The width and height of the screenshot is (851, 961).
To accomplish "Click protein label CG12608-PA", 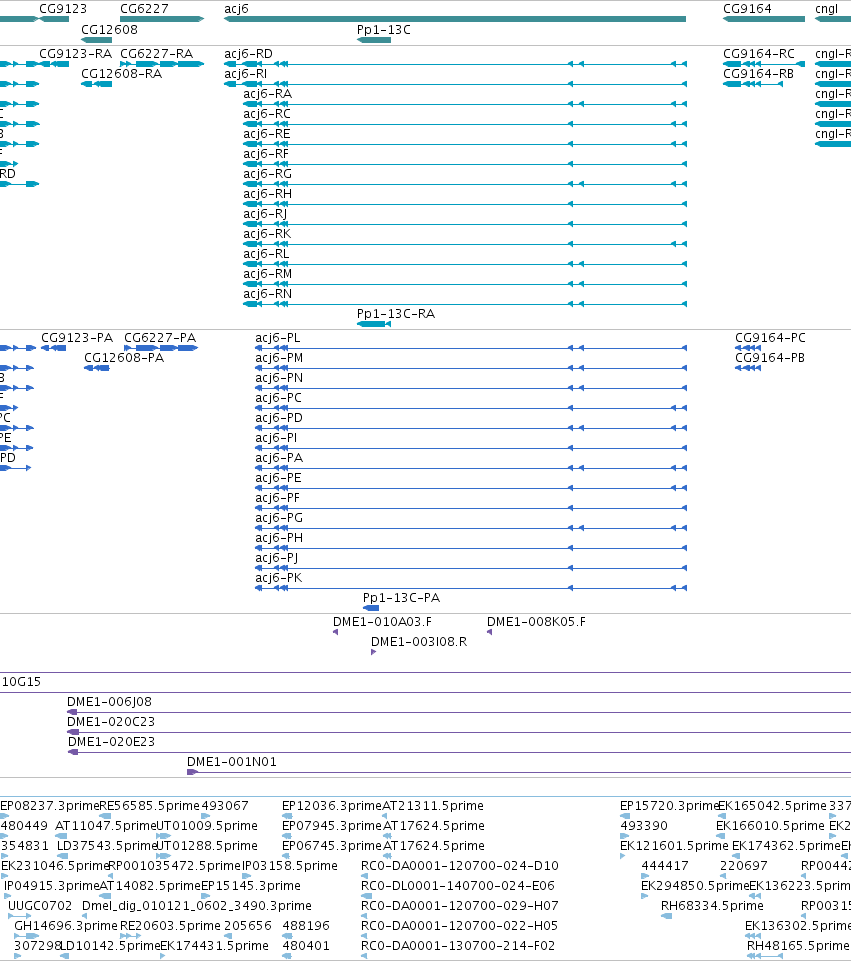I will [x=124, y=358].
